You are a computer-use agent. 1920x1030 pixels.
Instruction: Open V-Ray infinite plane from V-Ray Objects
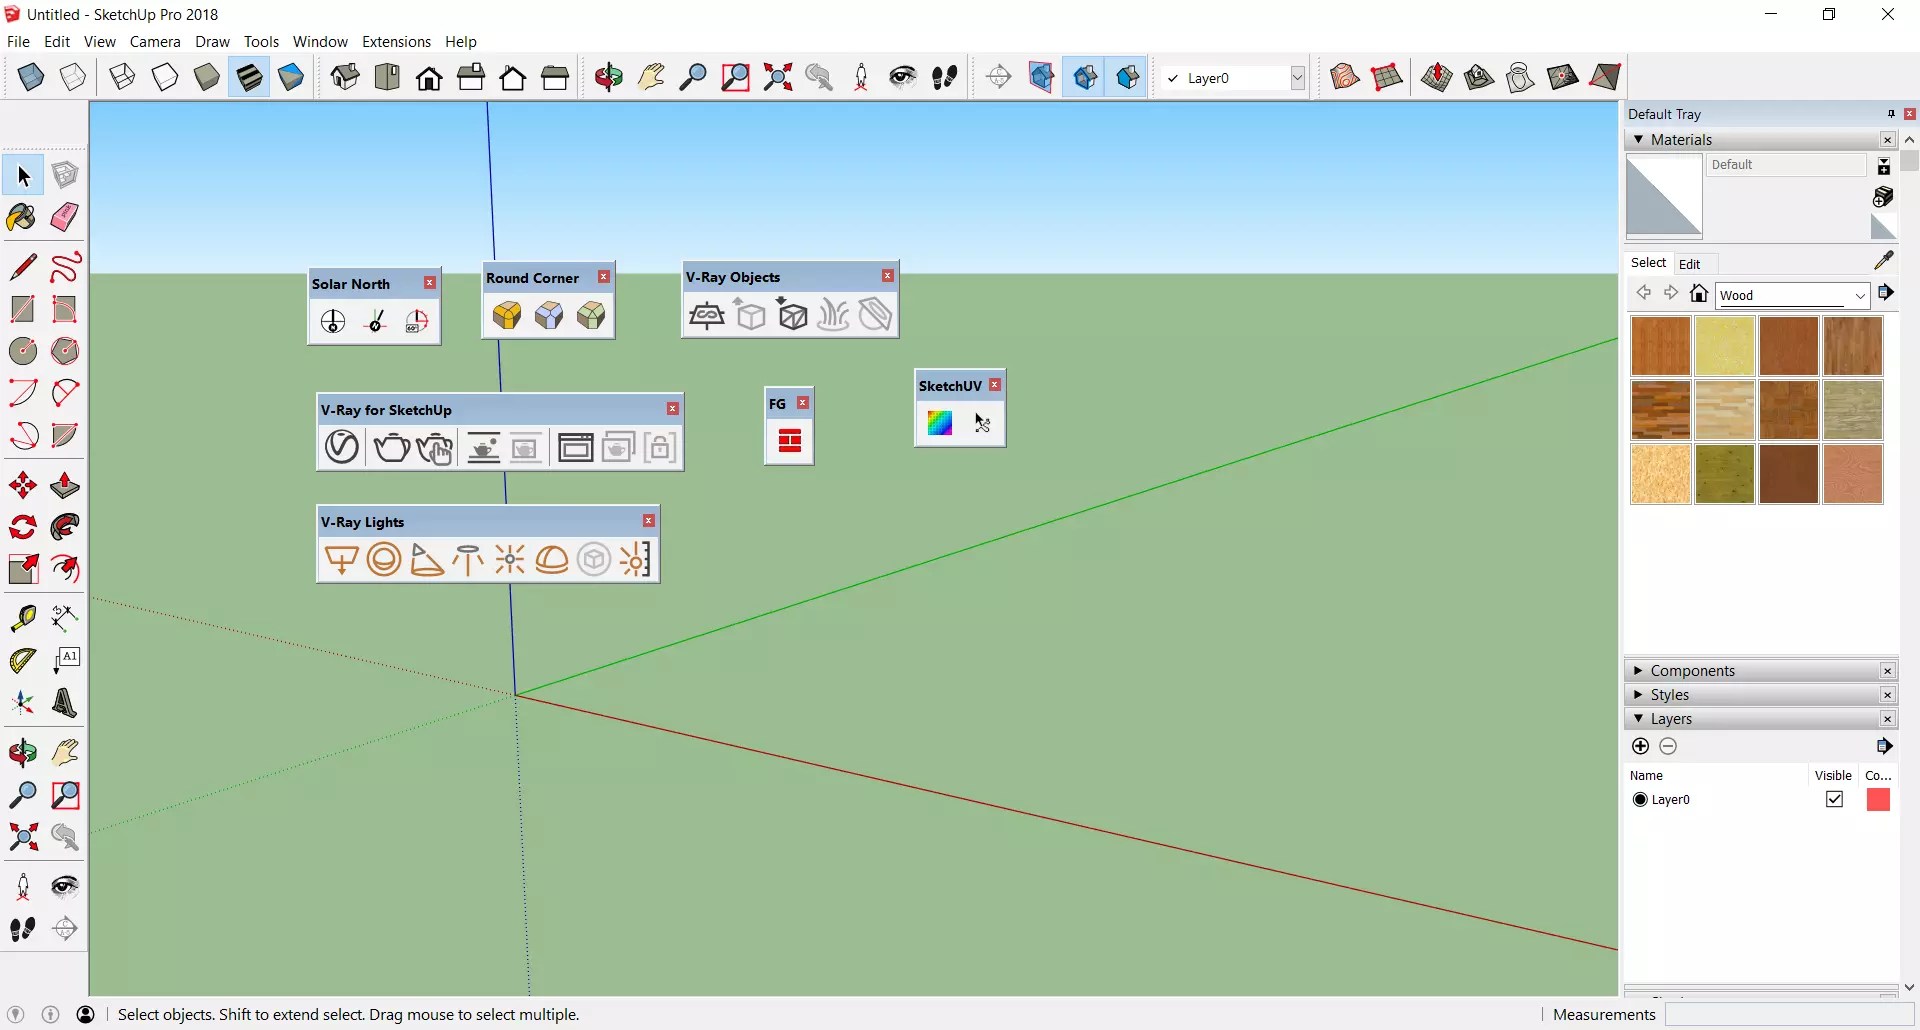pyautogui.click(x=707, y=315)
